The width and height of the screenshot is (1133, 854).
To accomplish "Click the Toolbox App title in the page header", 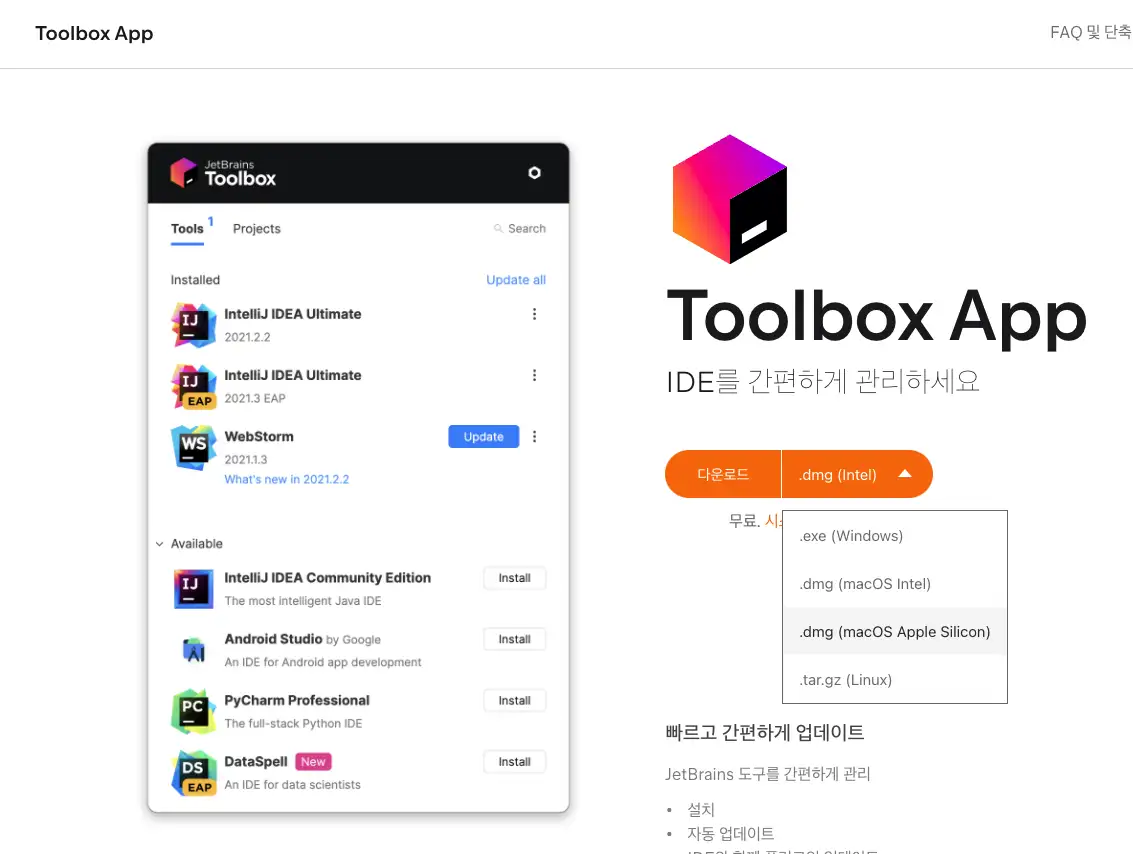I will click(x=94, y=33).
